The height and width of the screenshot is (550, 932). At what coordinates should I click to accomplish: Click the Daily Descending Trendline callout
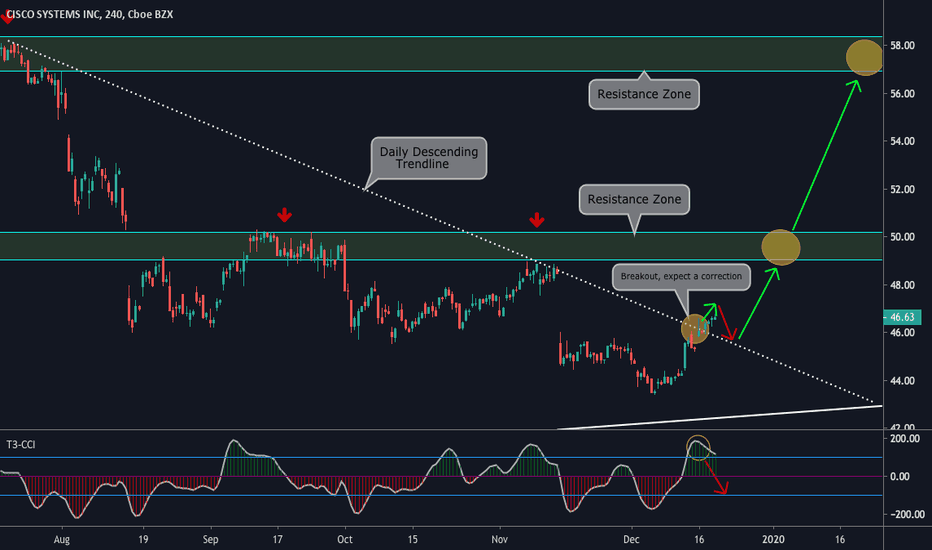[429, 158]
